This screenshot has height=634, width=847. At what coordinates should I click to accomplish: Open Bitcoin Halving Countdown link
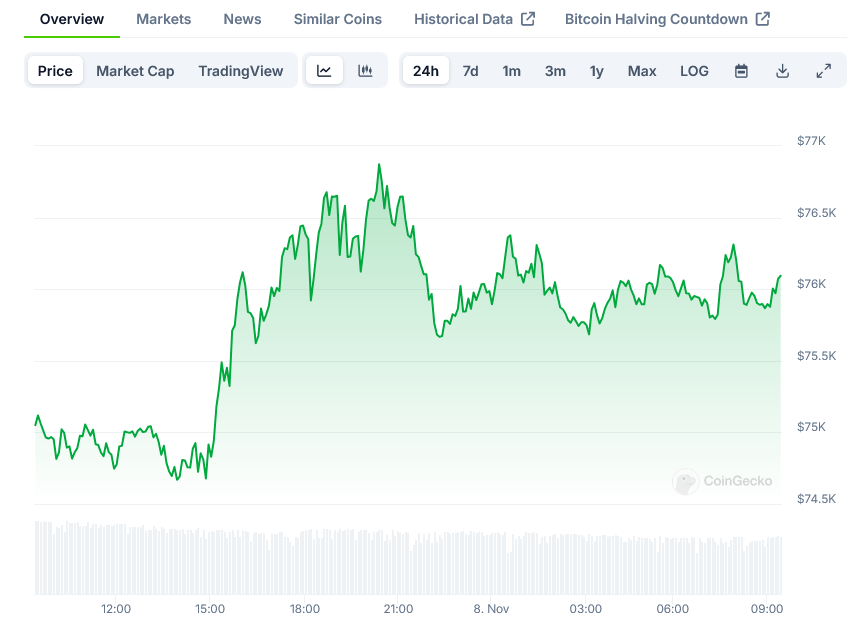coord(667,19)
